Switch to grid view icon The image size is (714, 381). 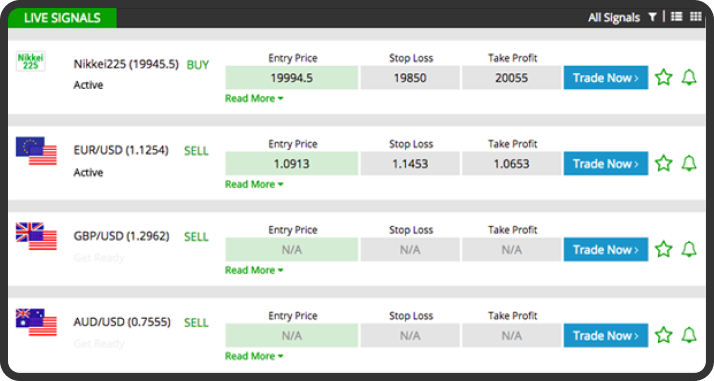click(x=696, y=17)
